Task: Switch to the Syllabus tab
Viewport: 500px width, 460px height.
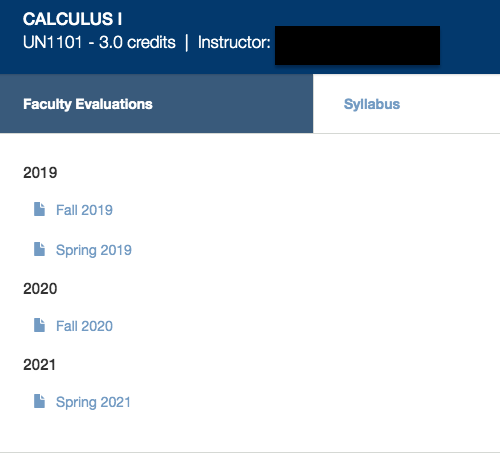Action: point(406,104)
